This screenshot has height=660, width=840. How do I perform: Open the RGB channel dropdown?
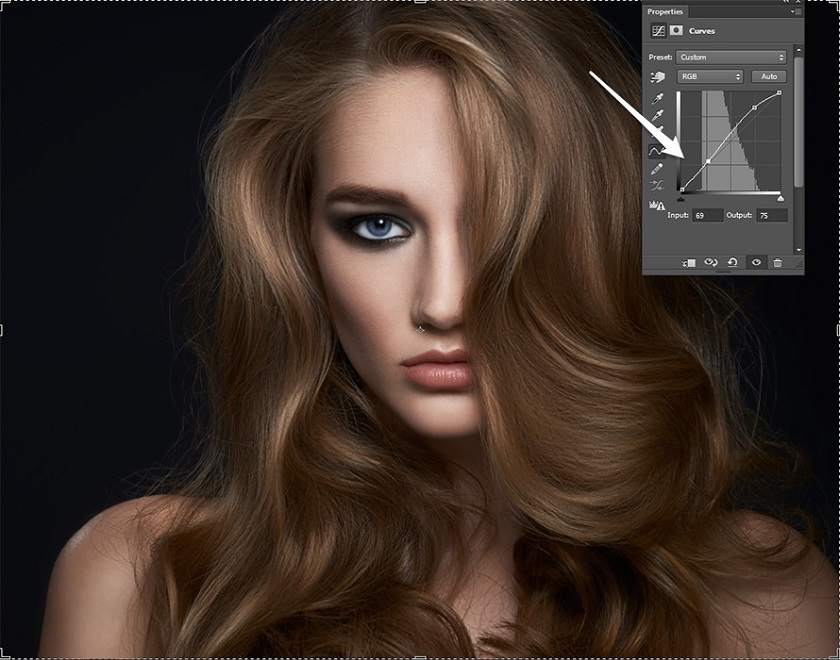tap(710, 77)
